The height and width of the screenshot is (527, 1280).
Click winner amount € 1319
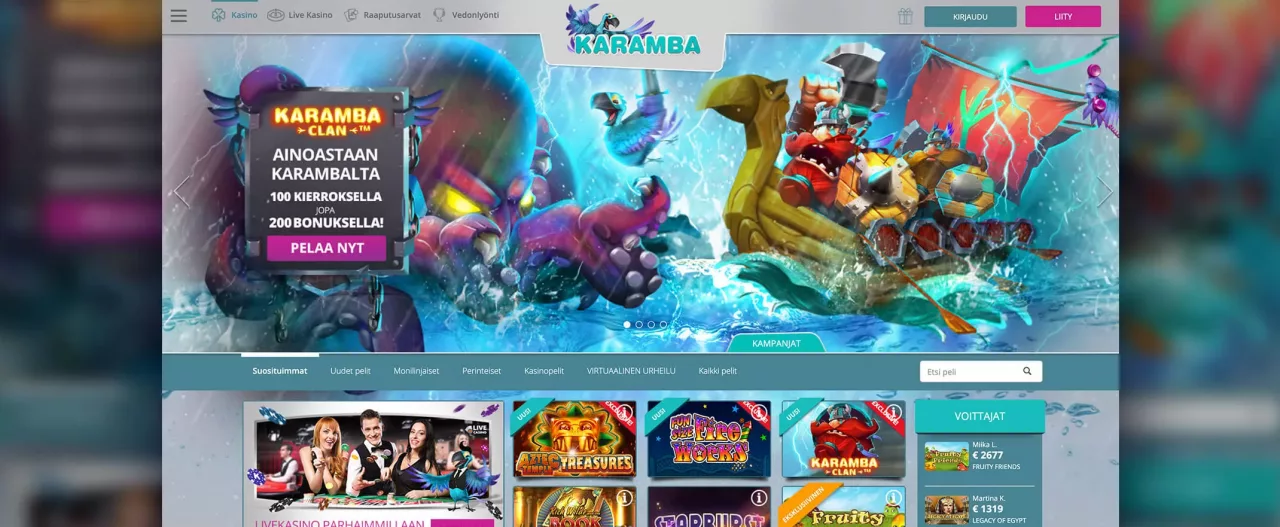pyautogui.click(x=988, y=509)
